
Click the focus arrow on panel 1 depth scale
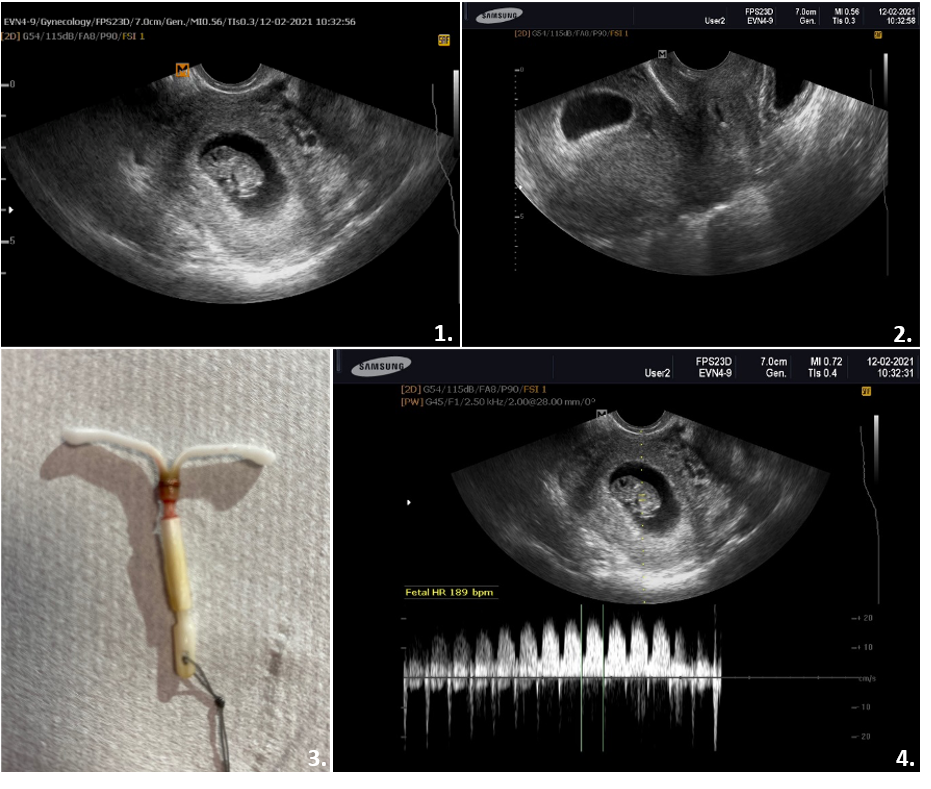tap(11, 210)
